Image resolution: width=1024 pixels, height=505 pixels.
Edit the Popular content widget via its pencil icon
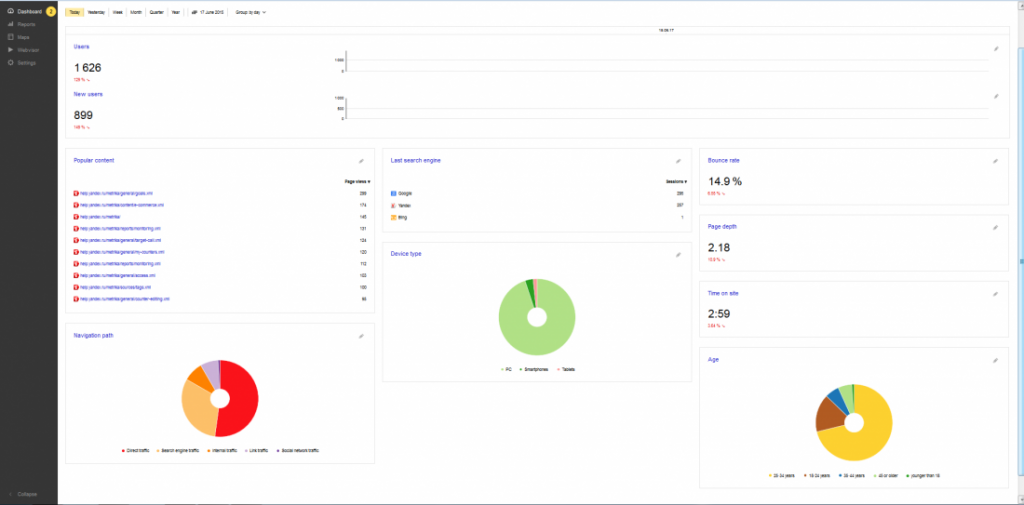[x=361, y=161]
